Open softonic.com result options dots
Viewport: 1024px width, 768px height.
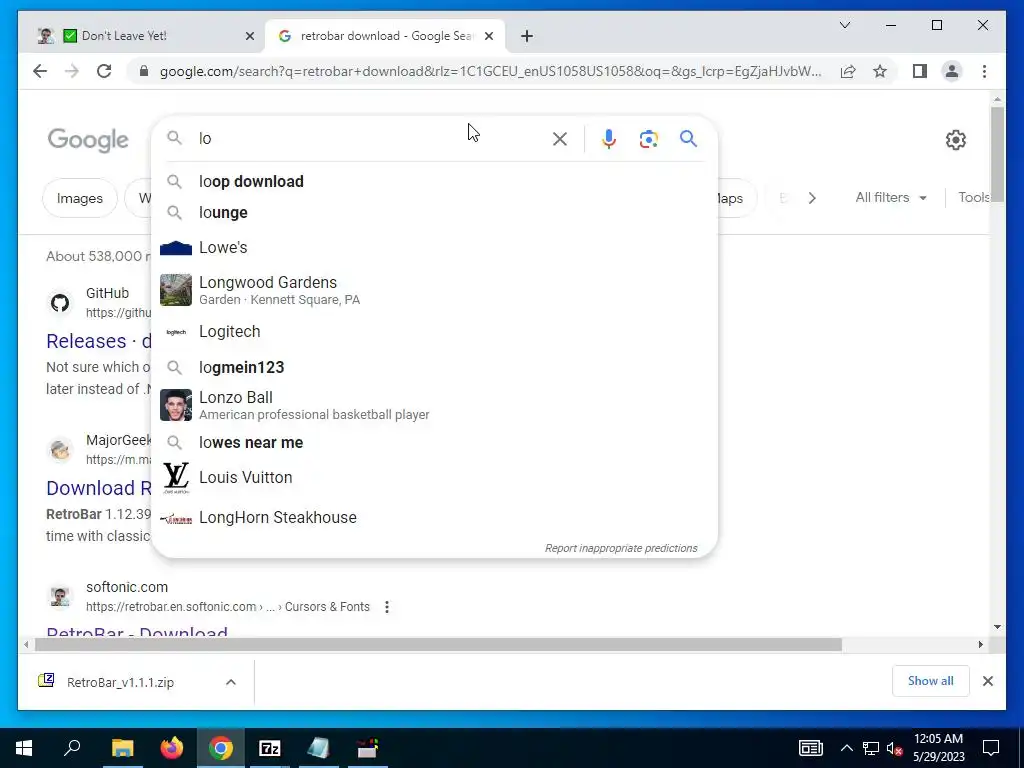point(387,607)
